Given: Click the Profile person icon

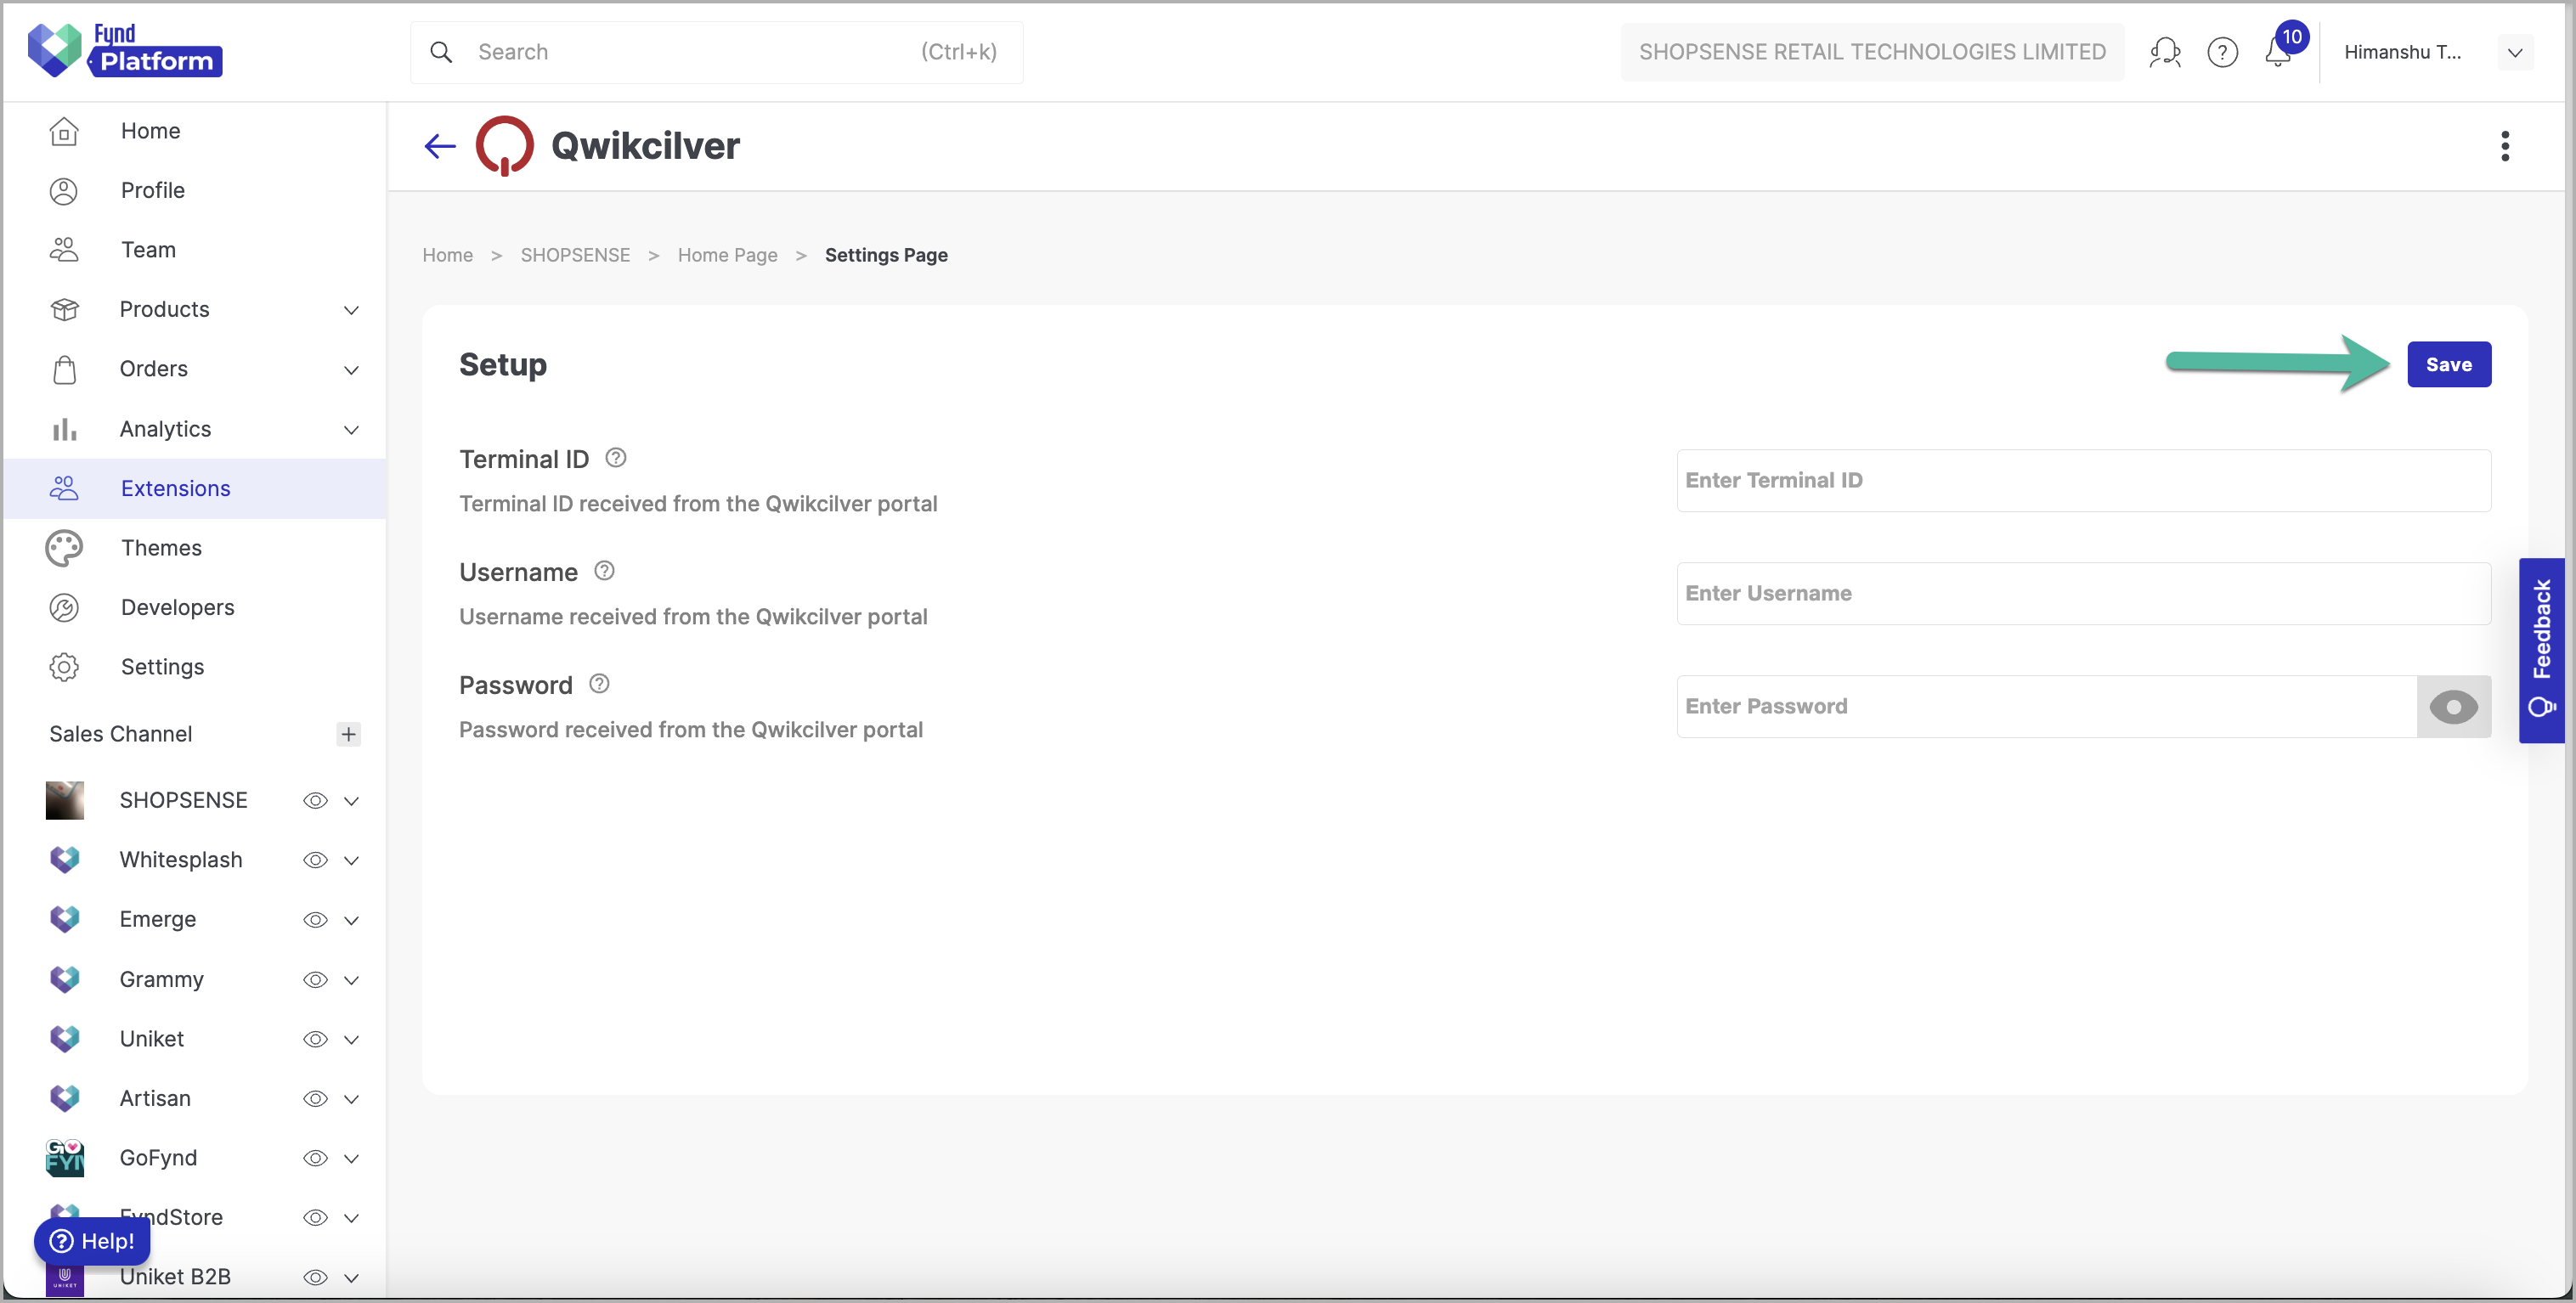Looking at the screenshot, I should pos(64,190).
